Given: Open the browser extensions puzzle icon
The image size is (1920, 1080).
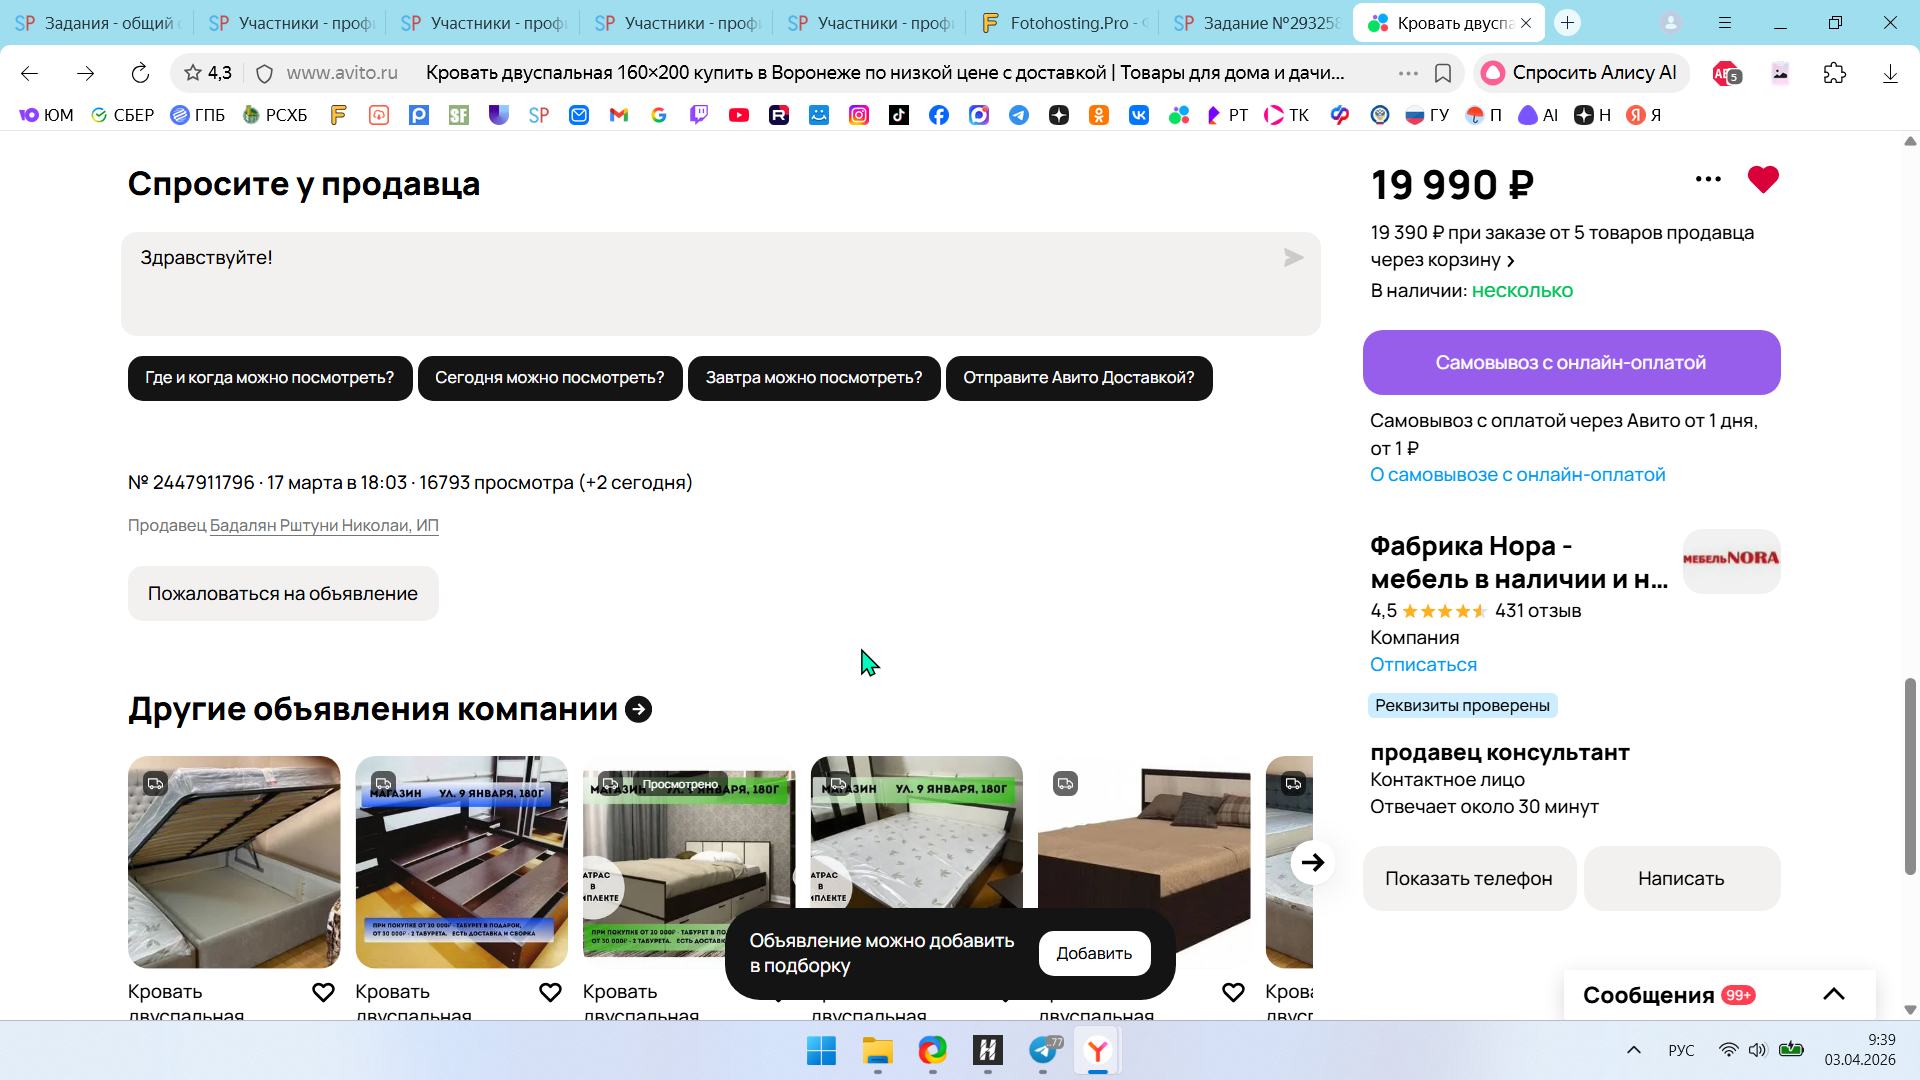Looking at the screenshot, I should coord(1834,73).
